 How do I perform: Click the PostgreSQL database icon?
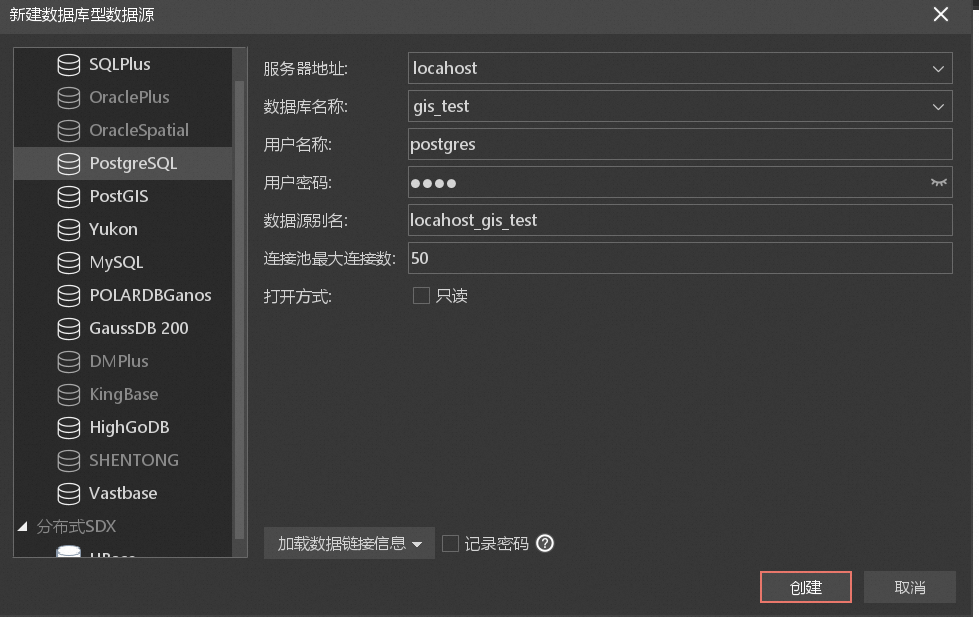click(x=69, y=164)
